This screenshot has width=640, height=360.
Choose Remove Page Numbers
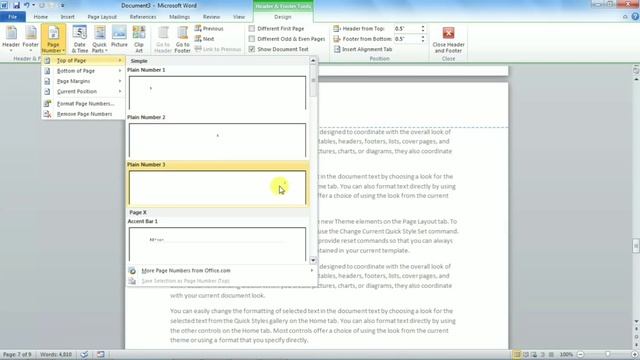(83, 114)
